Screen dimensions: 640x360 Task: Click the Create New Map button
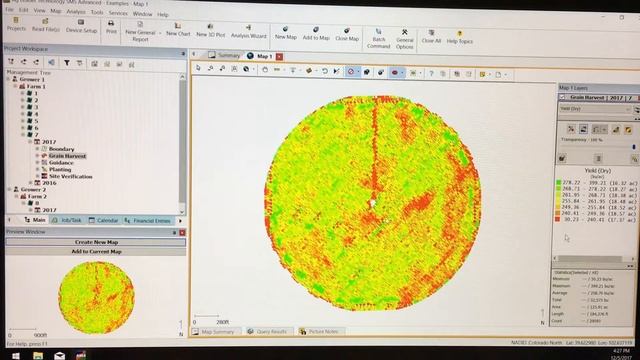pos(96,242)
